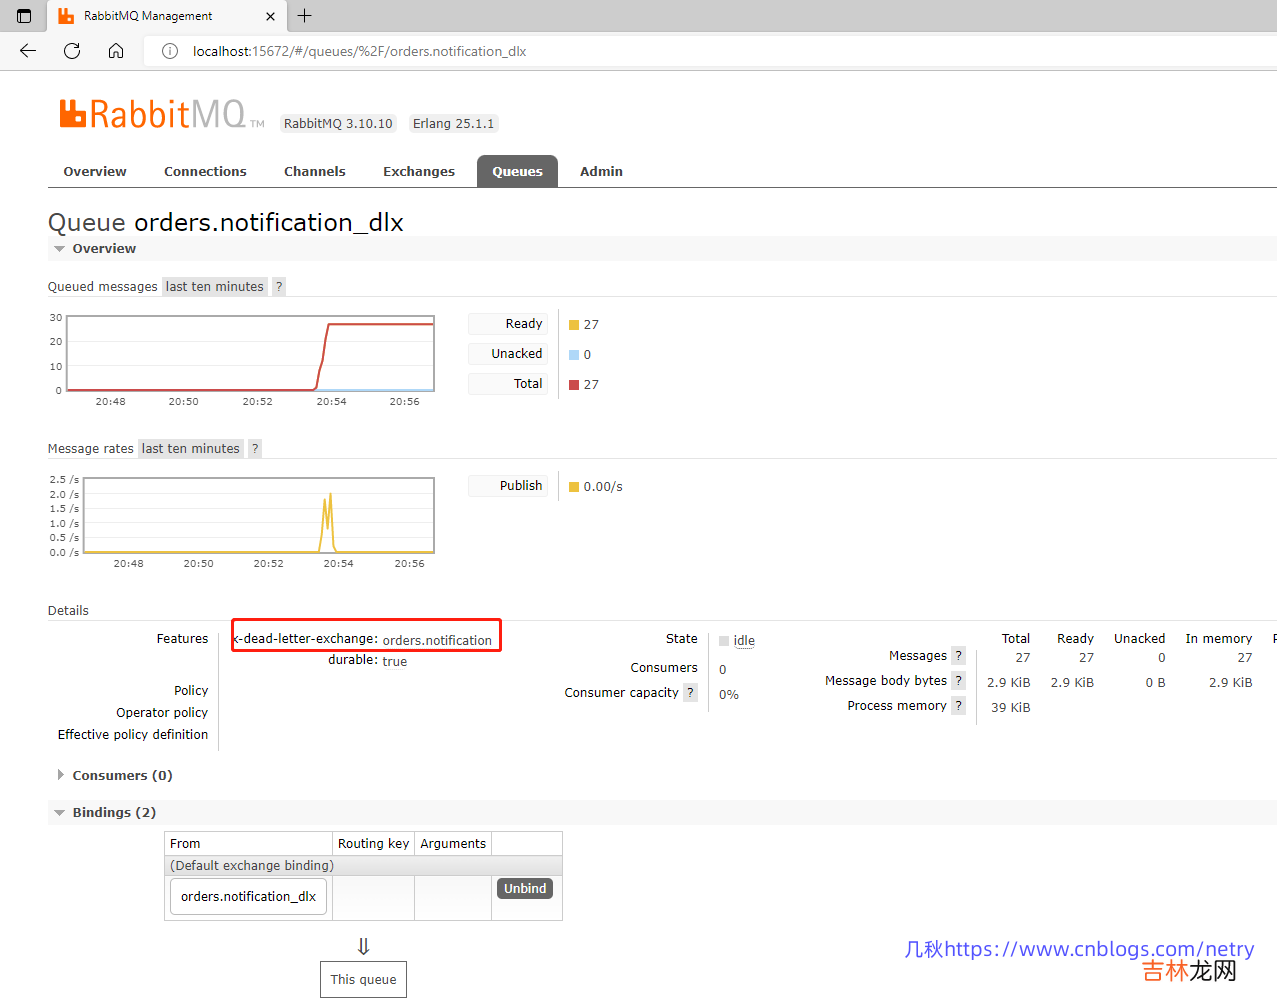
Task: Open the Admin tab
Action: click(x=601, y=172)
